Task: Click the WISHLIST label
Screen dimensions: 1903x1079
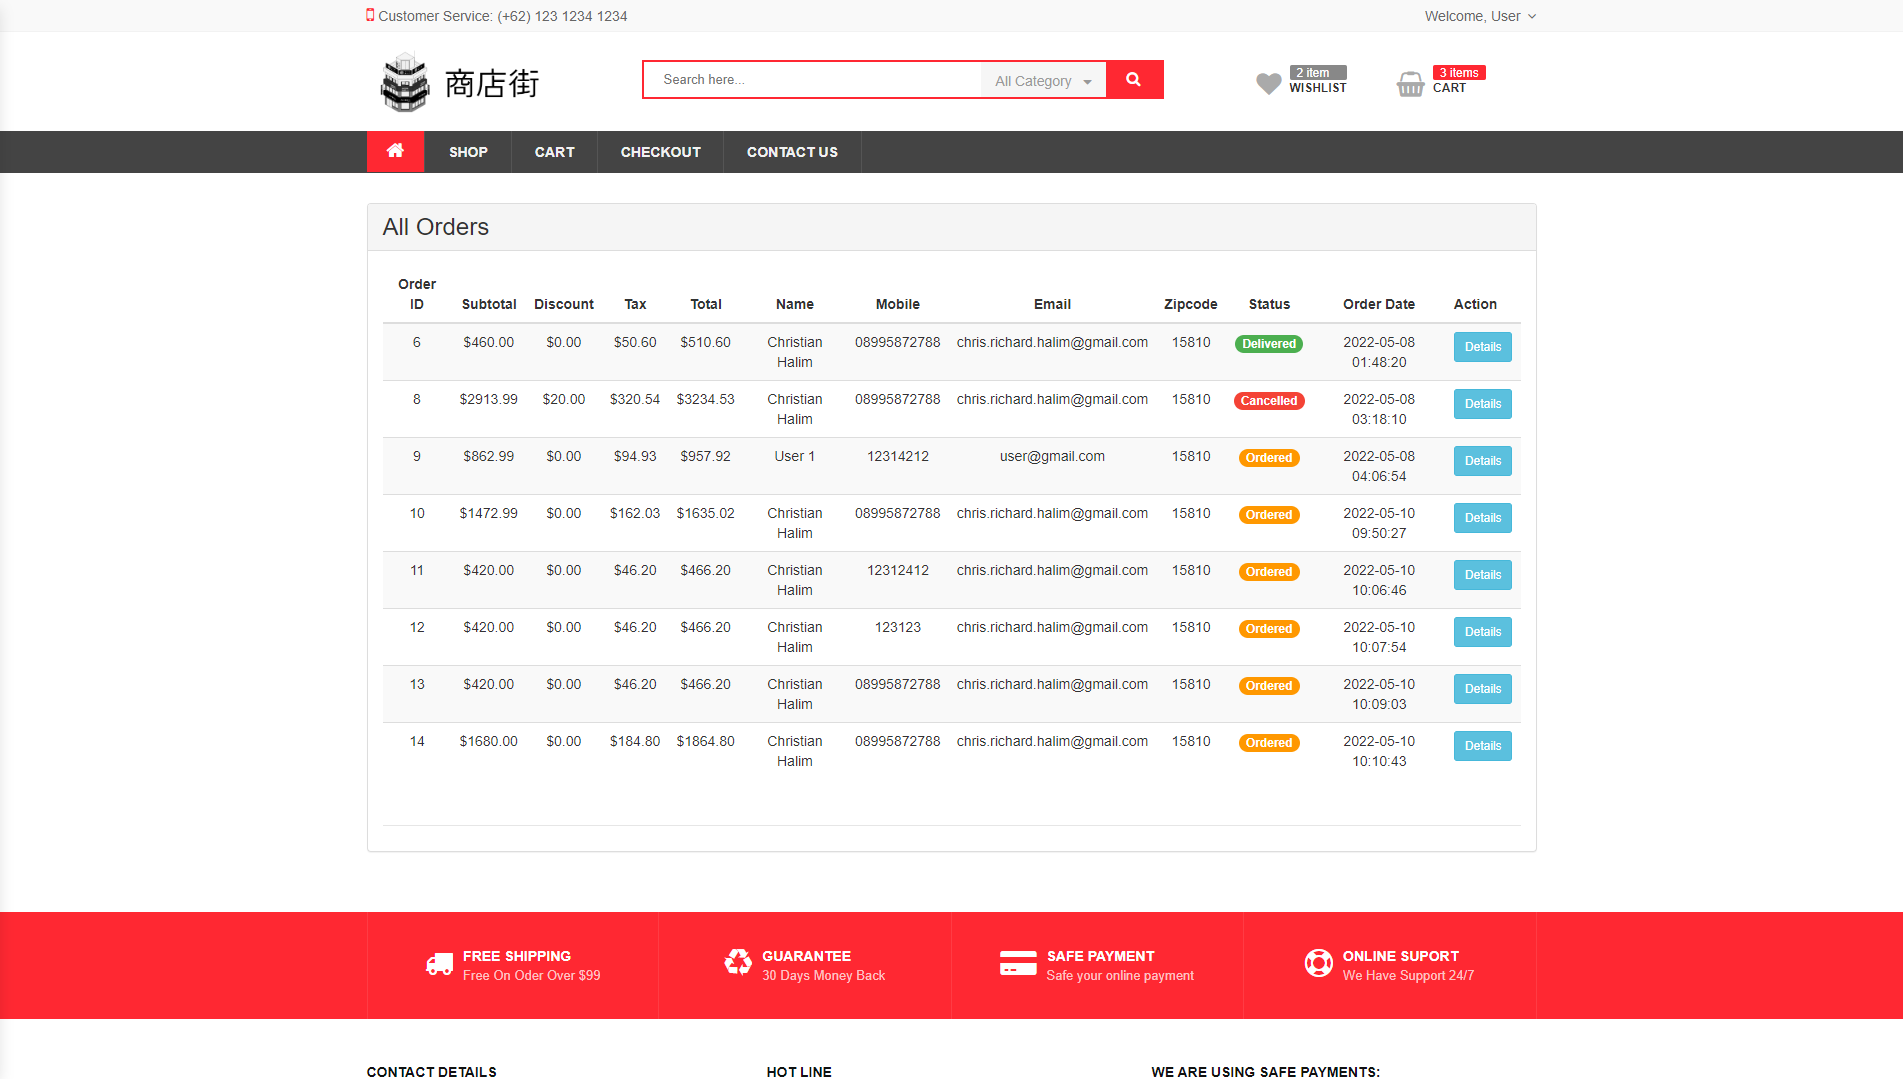Action: point(1318,88)
